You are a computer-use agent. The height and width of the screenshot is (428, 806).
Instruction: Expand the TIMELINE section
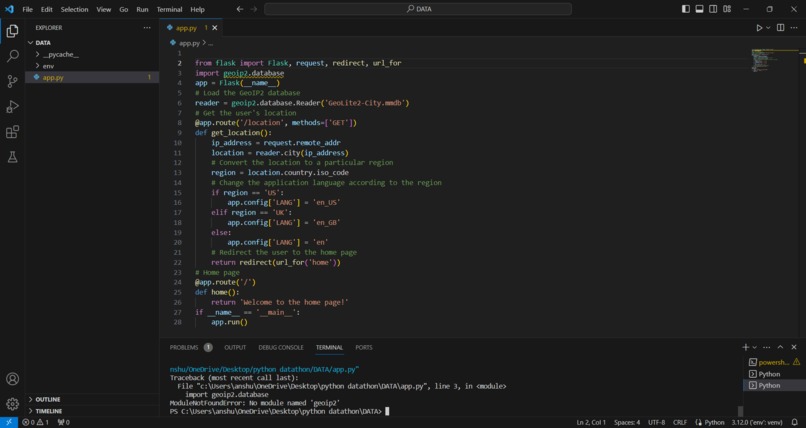pyautogui.click(x=92, y=411)
